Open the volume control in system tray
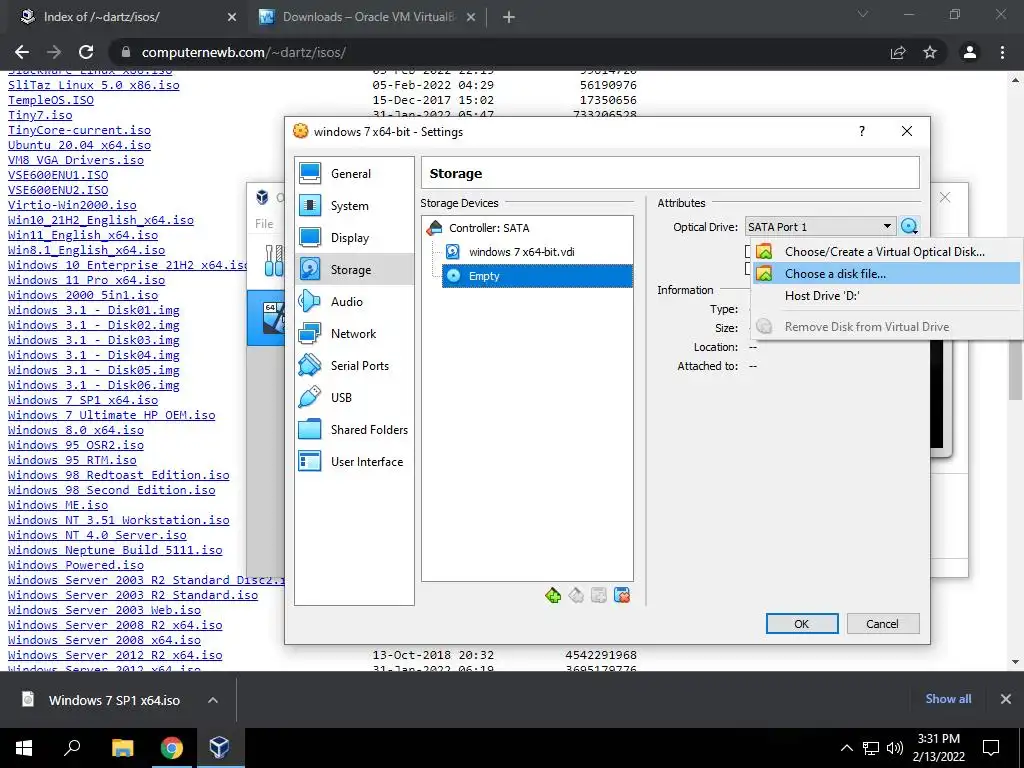 pos(895,748)
